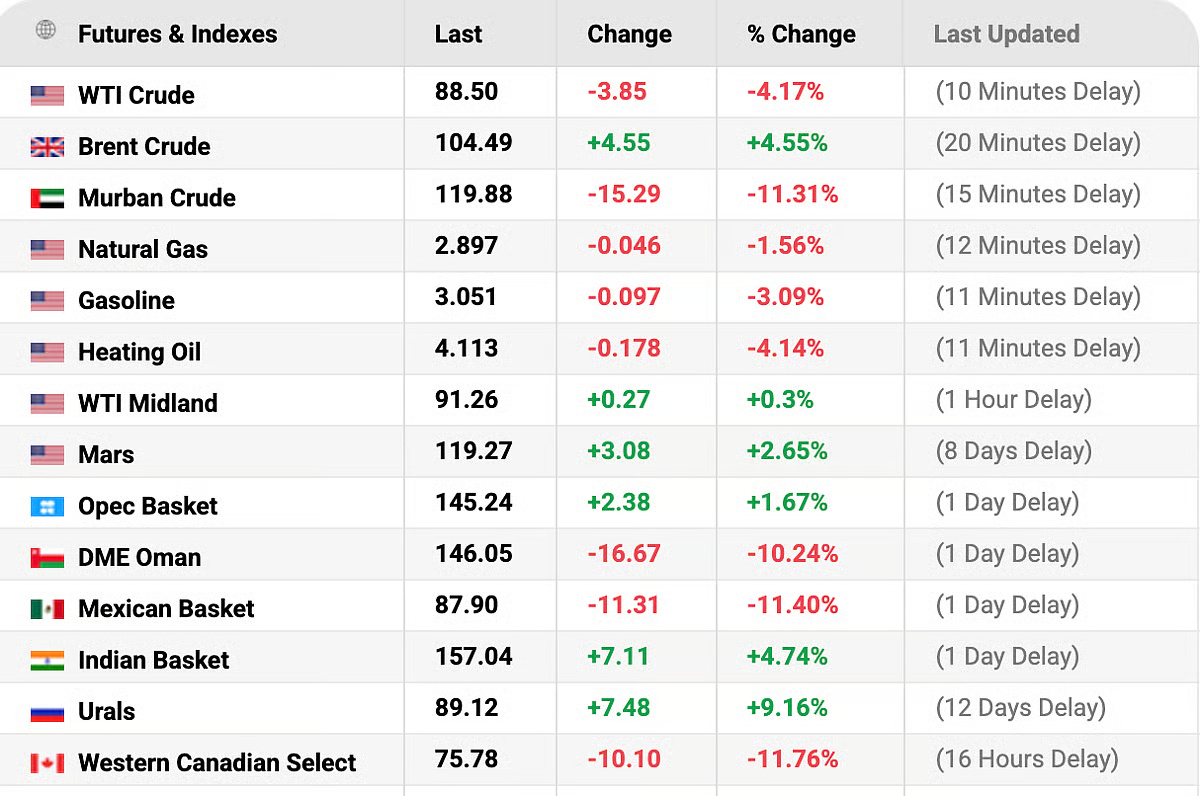Click the Urals percent change +9.16%

click(x=787, y=708)
